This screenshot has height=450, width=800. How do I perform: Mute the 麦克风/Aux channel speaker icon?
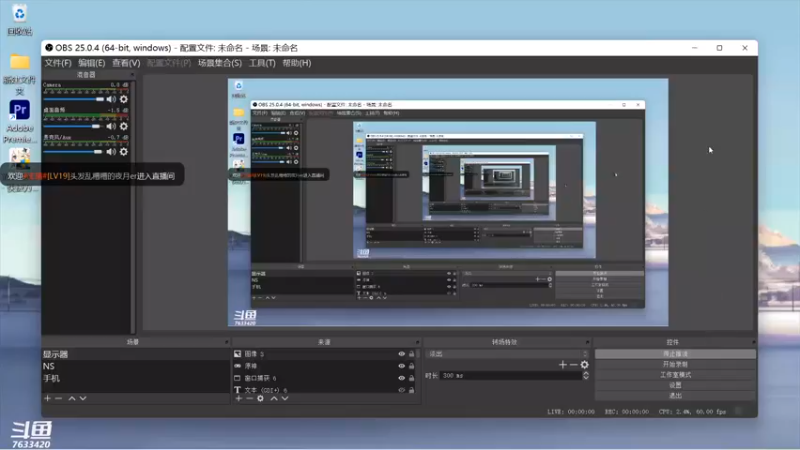(111, 152)
